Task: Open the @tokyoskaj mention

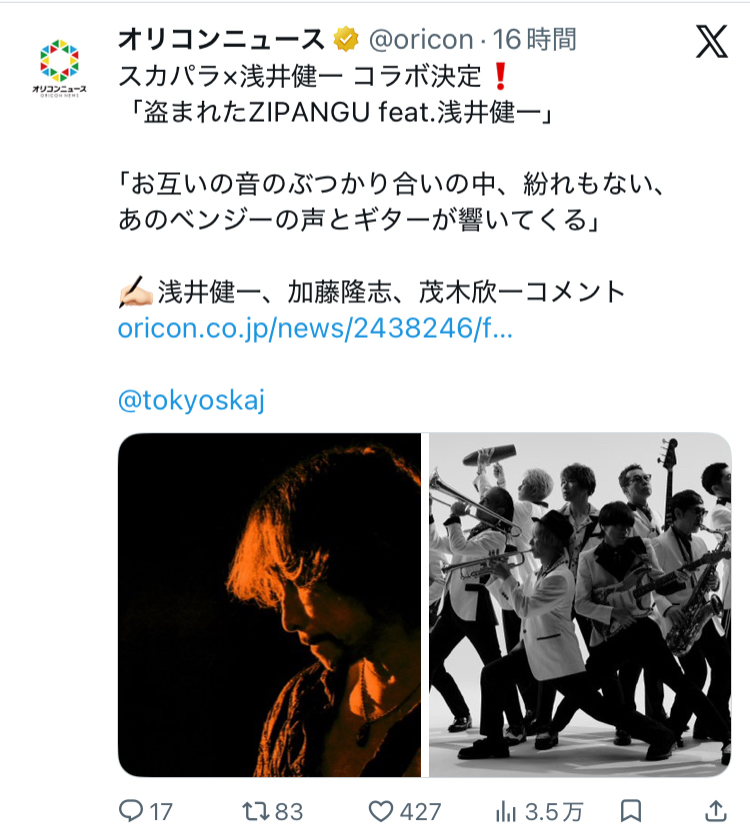Action: click(x=191, y=400)
